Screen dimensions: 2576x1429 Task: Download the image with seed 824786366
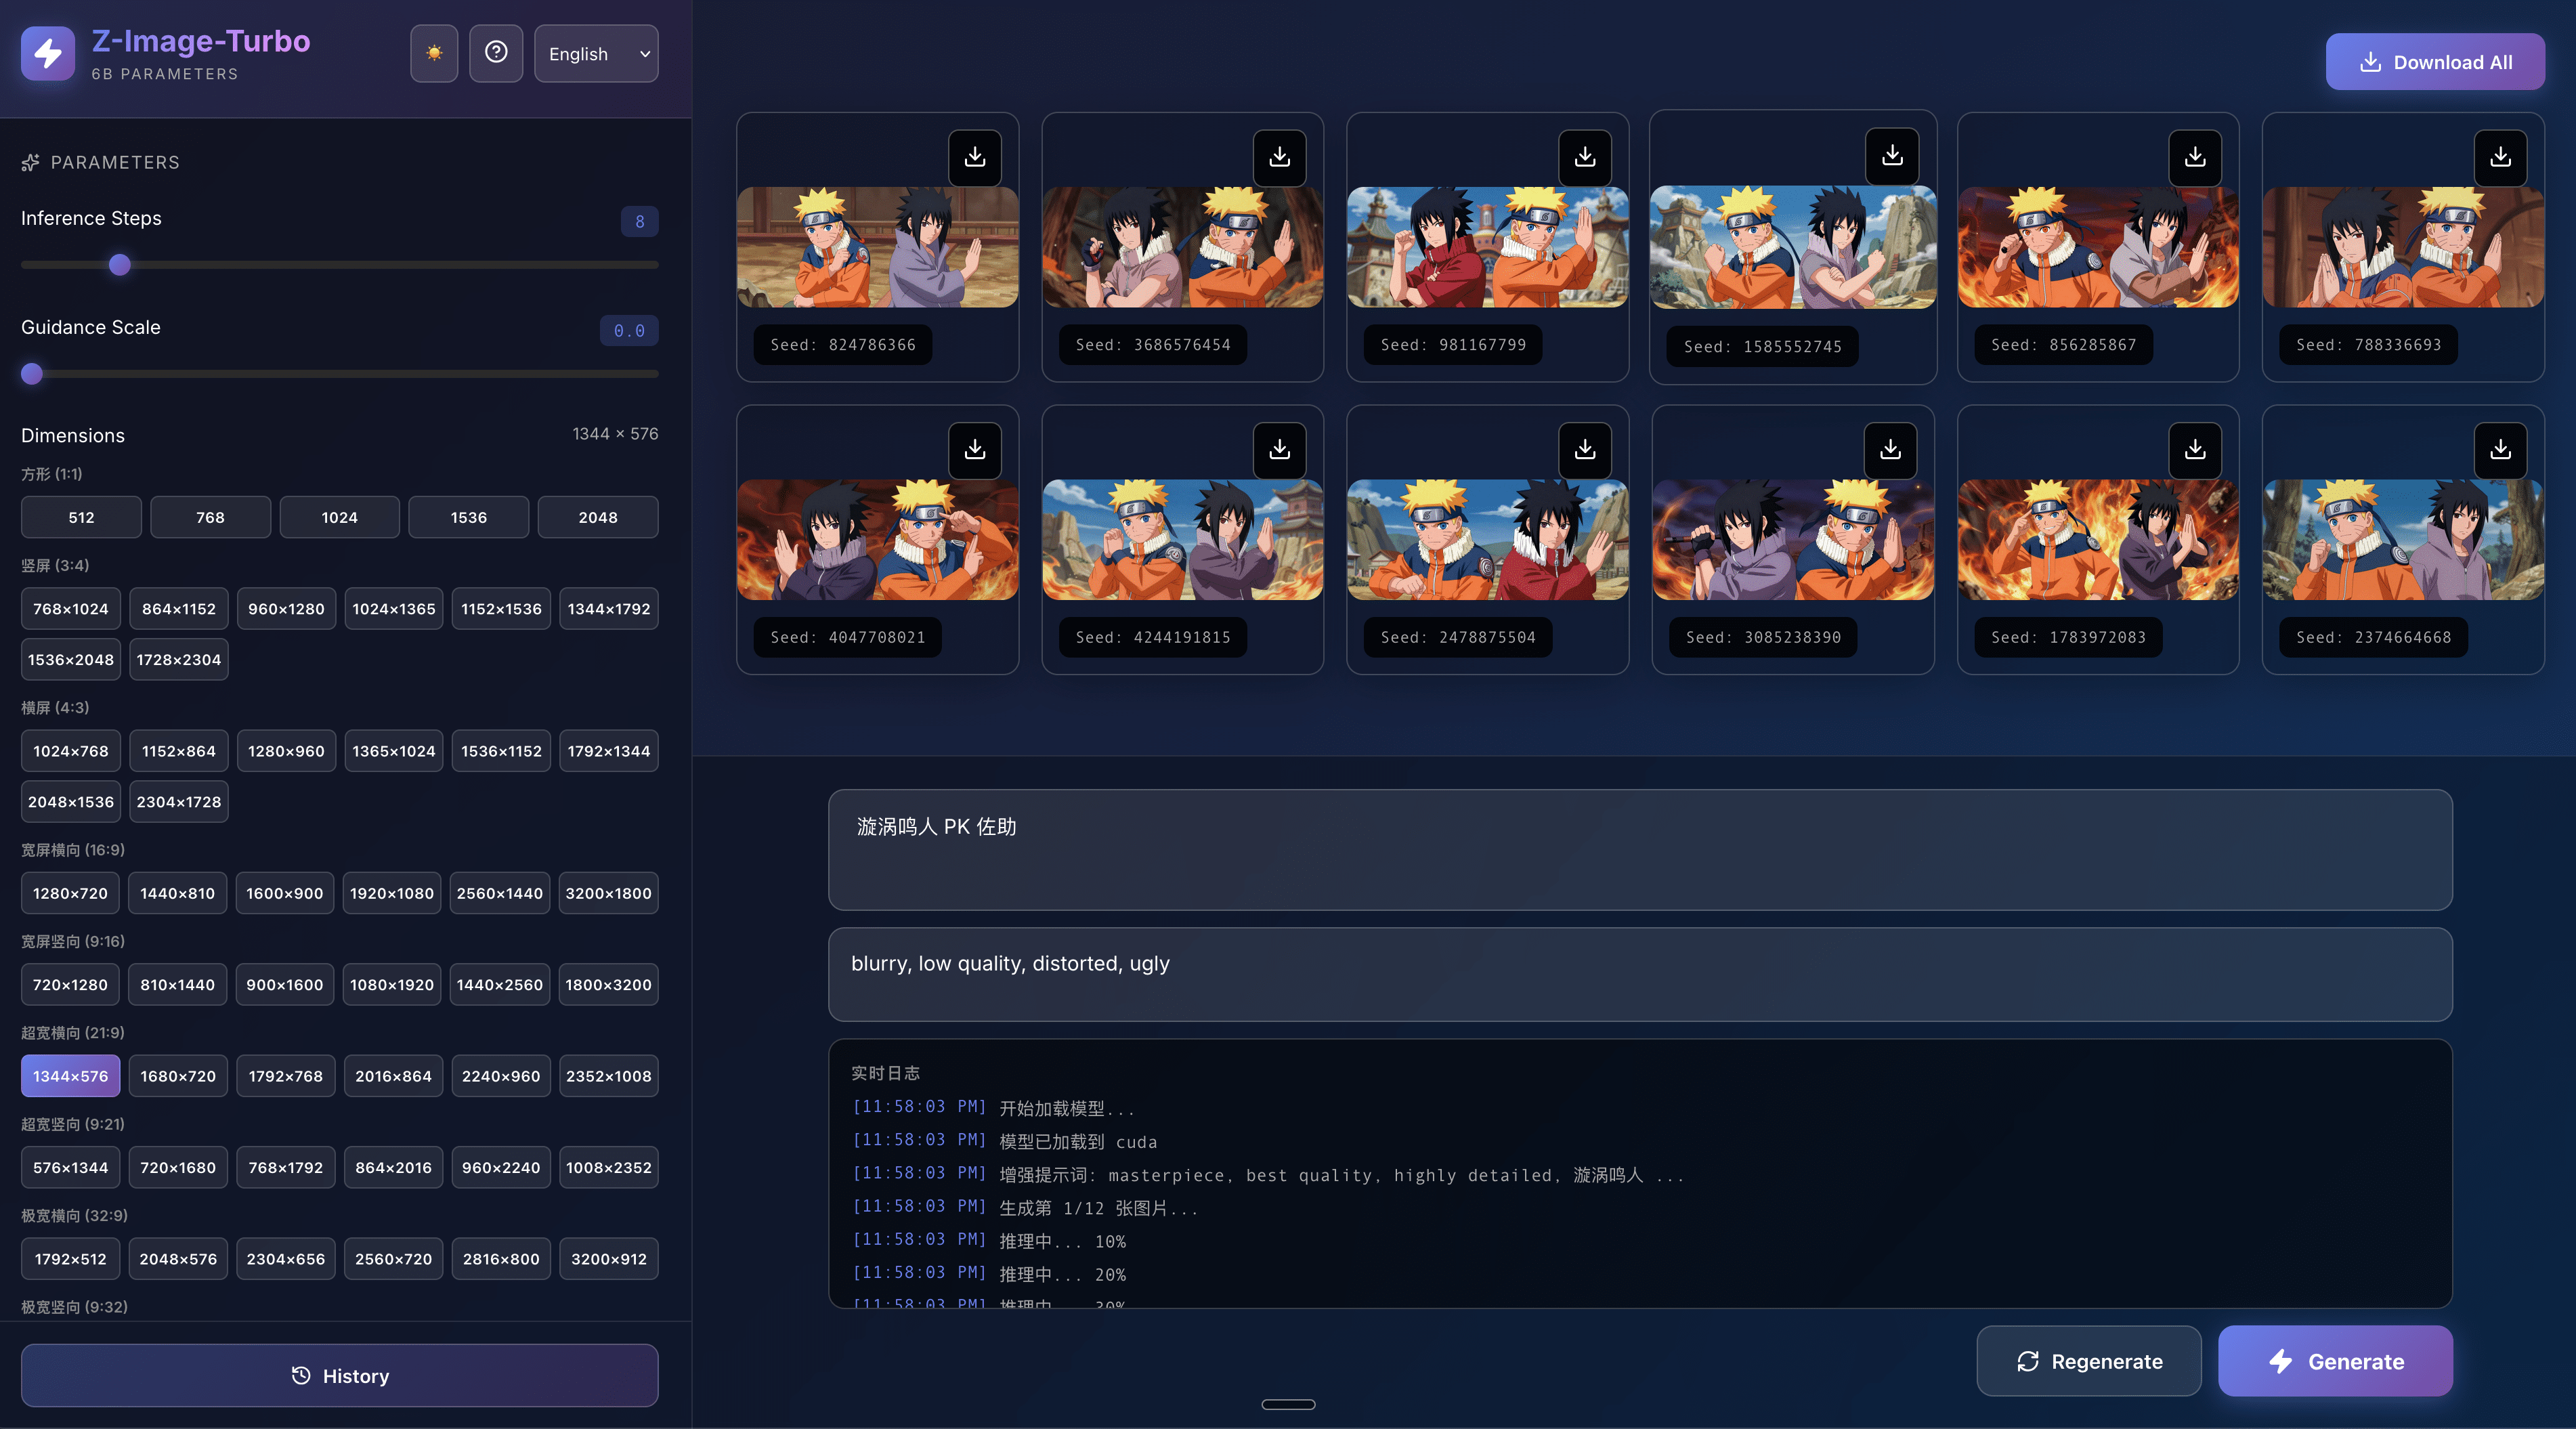974,157
